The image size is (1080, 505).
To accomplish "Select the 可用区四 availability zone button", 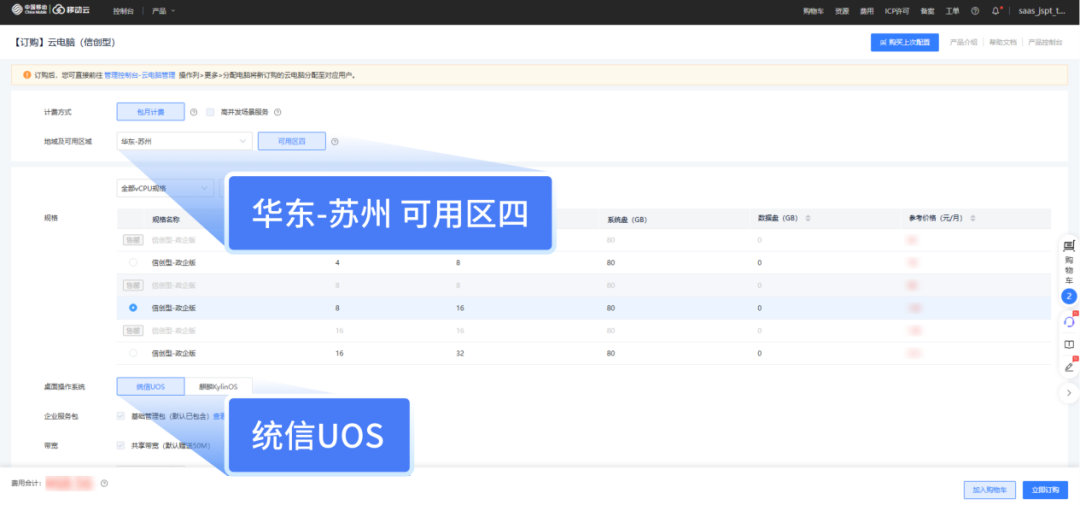I will tap(291, 141).
